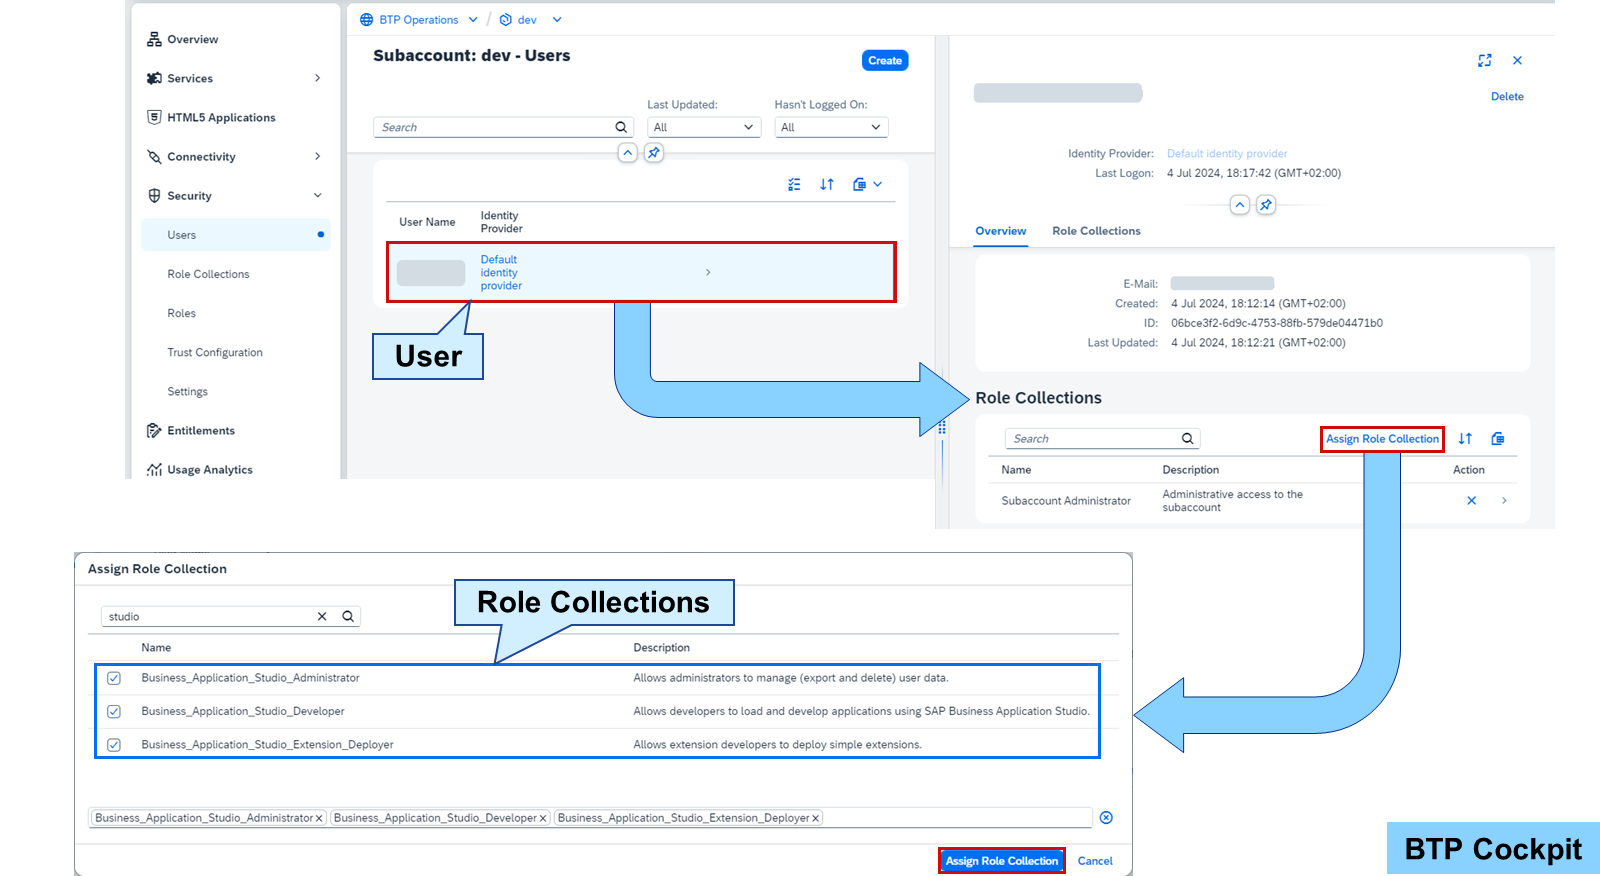Expand the Services menu chevron
This screenshot has width=1600, height=876.
click(x=318, y=78)
